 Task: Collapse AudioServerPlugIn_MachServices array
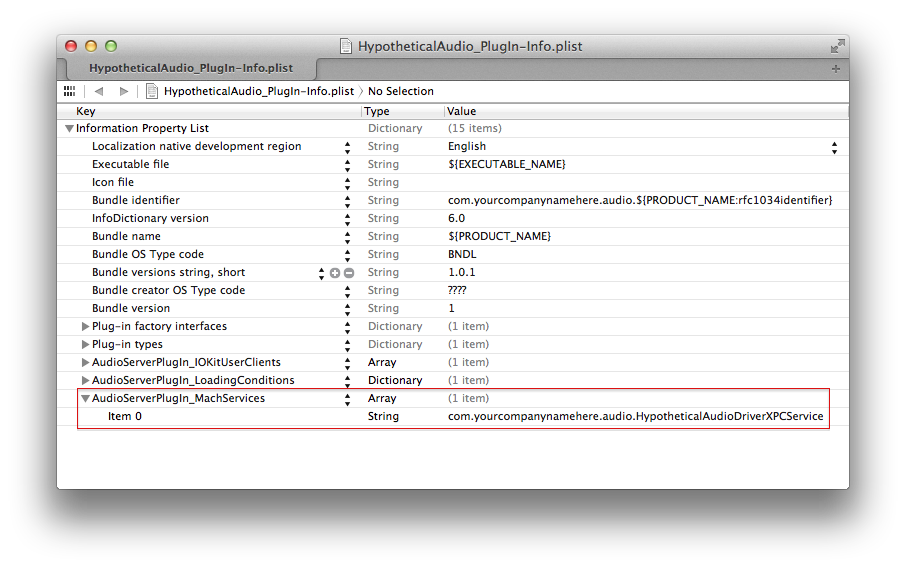[x=85, y=399]
